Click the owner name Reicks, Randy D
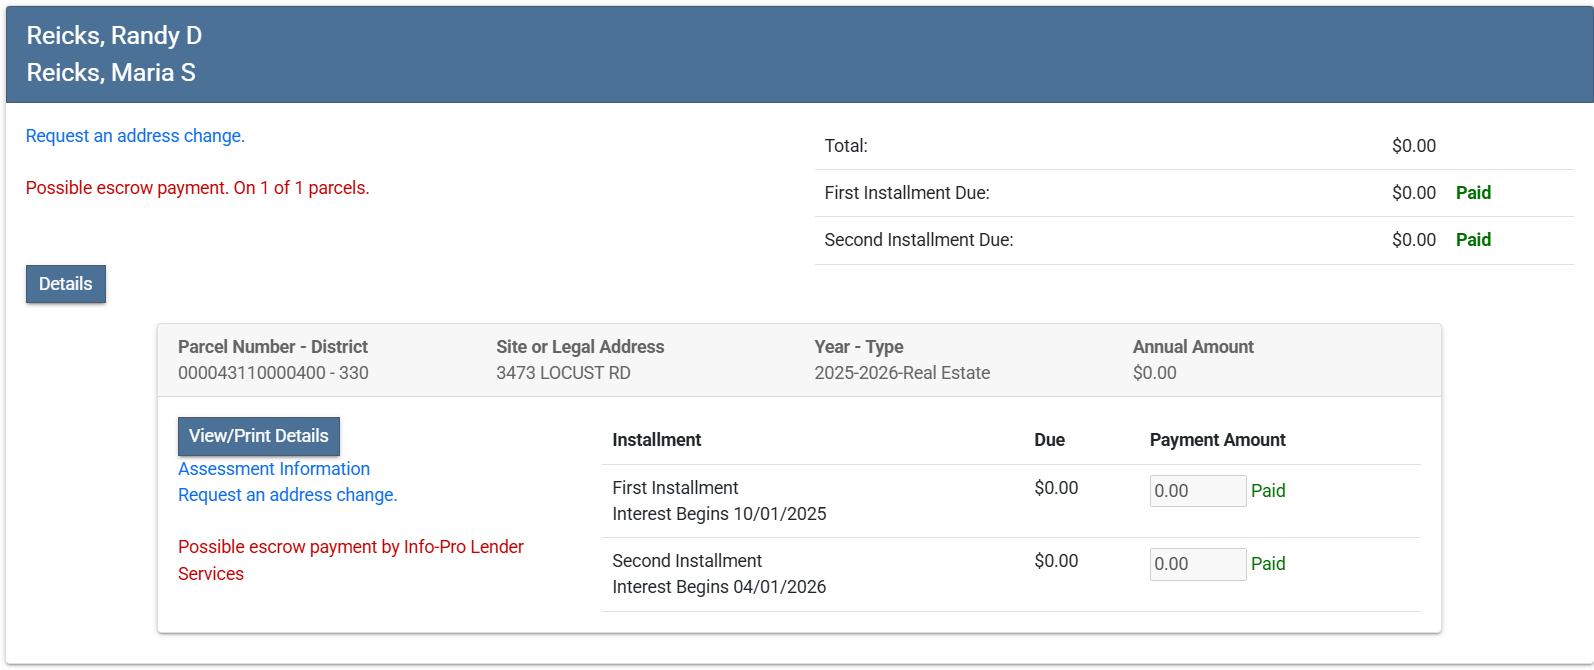 coord(114,36)
